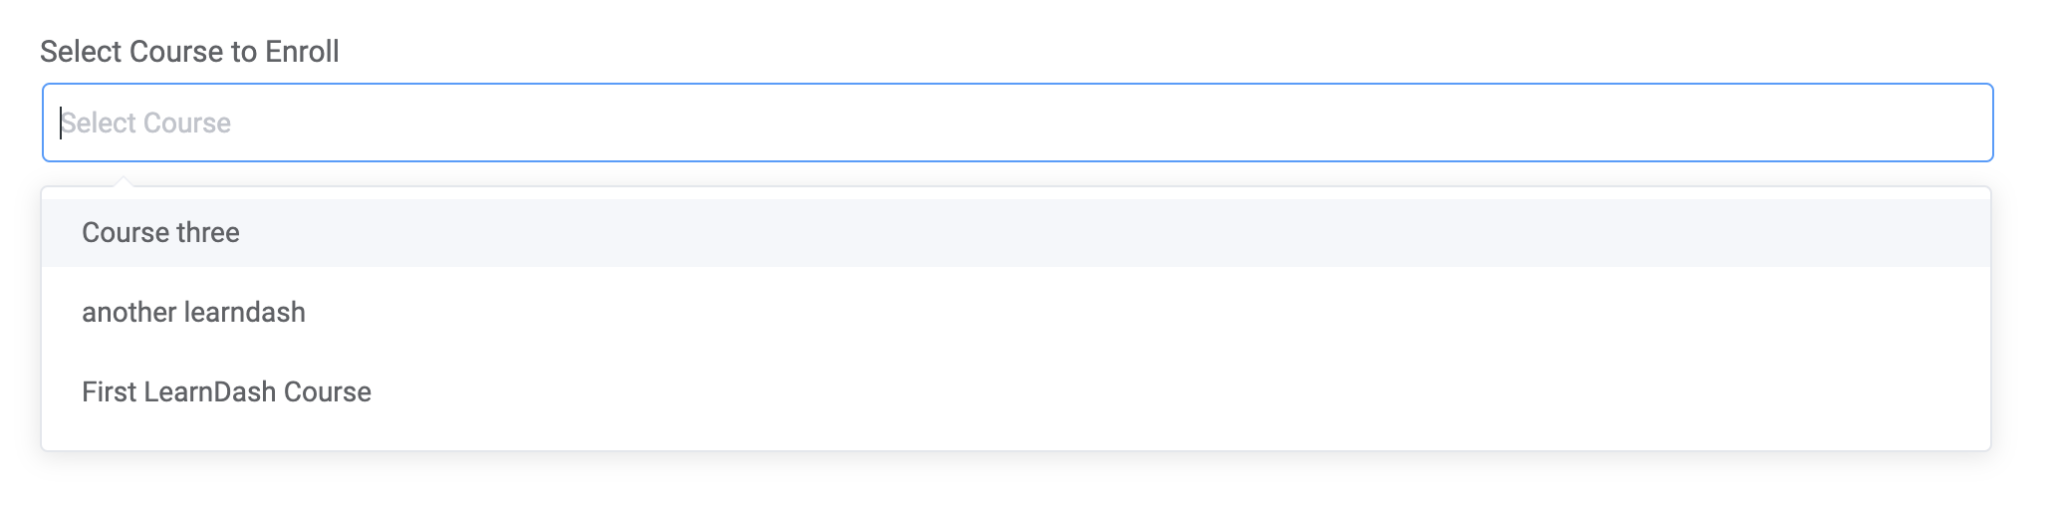Focus the course search text box
The height and width of the screenshot is (508, 2048).
point(1016,123)
